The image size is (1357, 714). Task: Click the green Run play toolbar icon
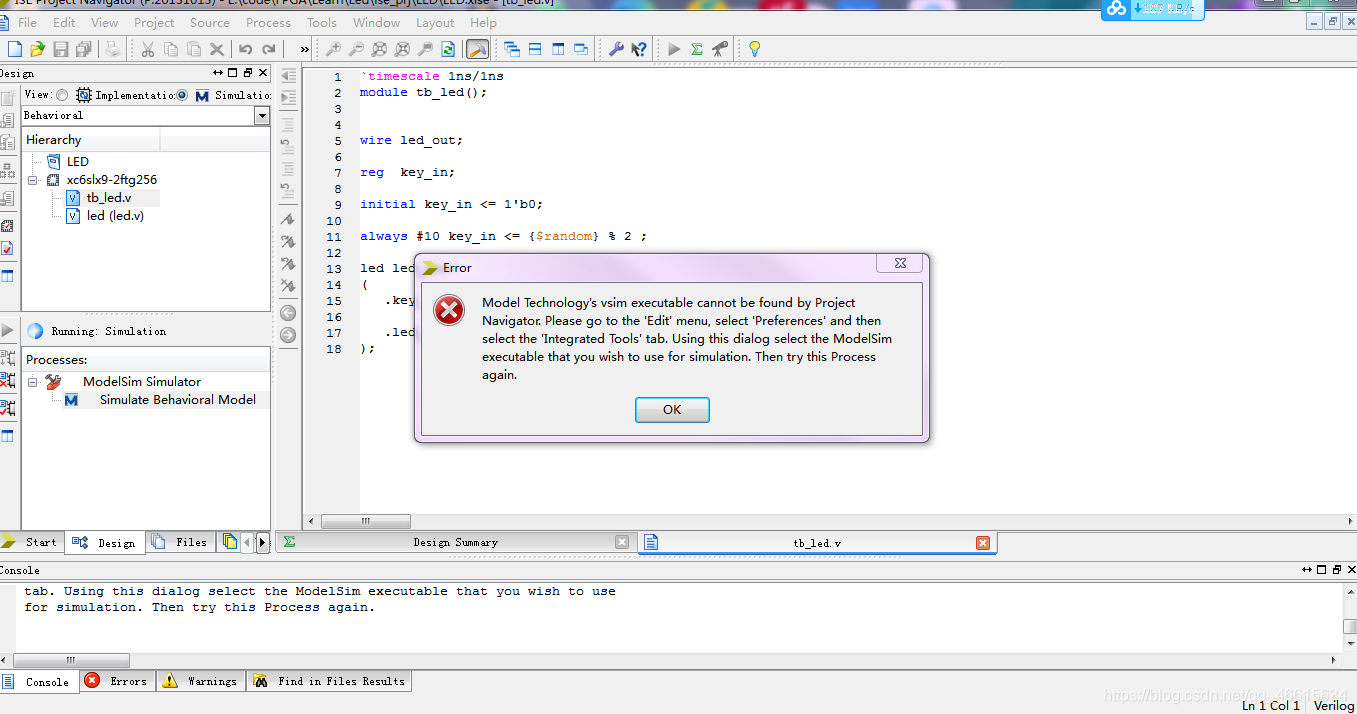tap(674, 49)
